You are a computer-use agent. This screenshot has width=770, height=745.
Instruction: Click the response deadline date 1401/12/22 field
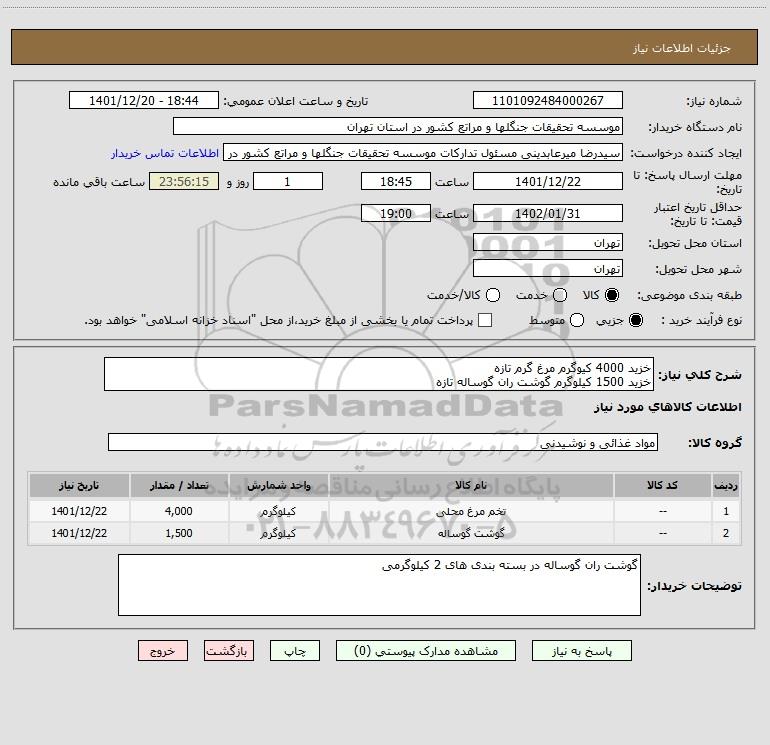pyautogui.click(x=548, y=181)
